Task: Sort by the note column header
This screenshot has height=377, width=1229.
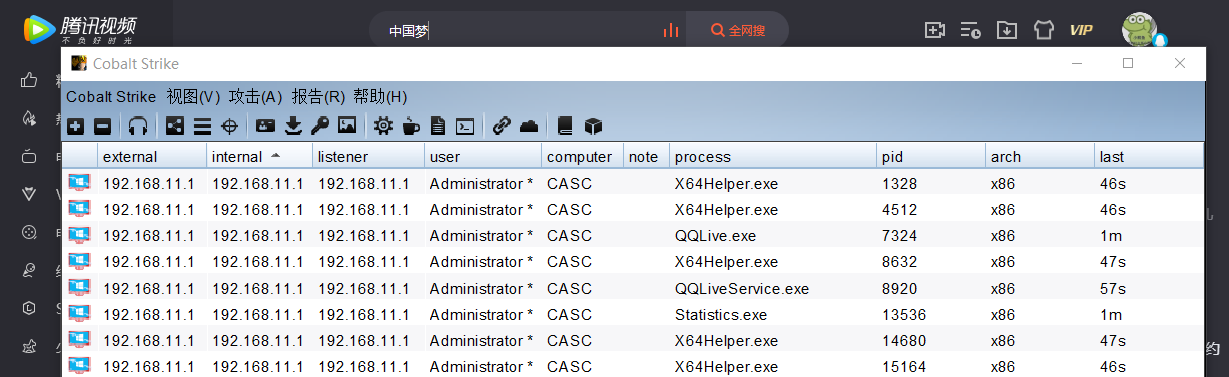Action: point(645,156)
